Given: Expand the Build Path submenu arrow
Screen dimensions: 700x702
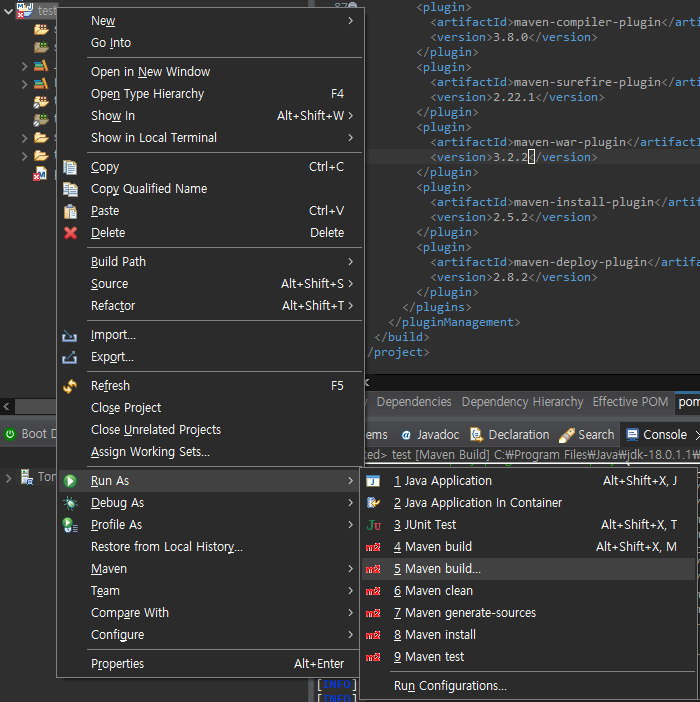Looking at the screenshot, I should pos(350,261).
